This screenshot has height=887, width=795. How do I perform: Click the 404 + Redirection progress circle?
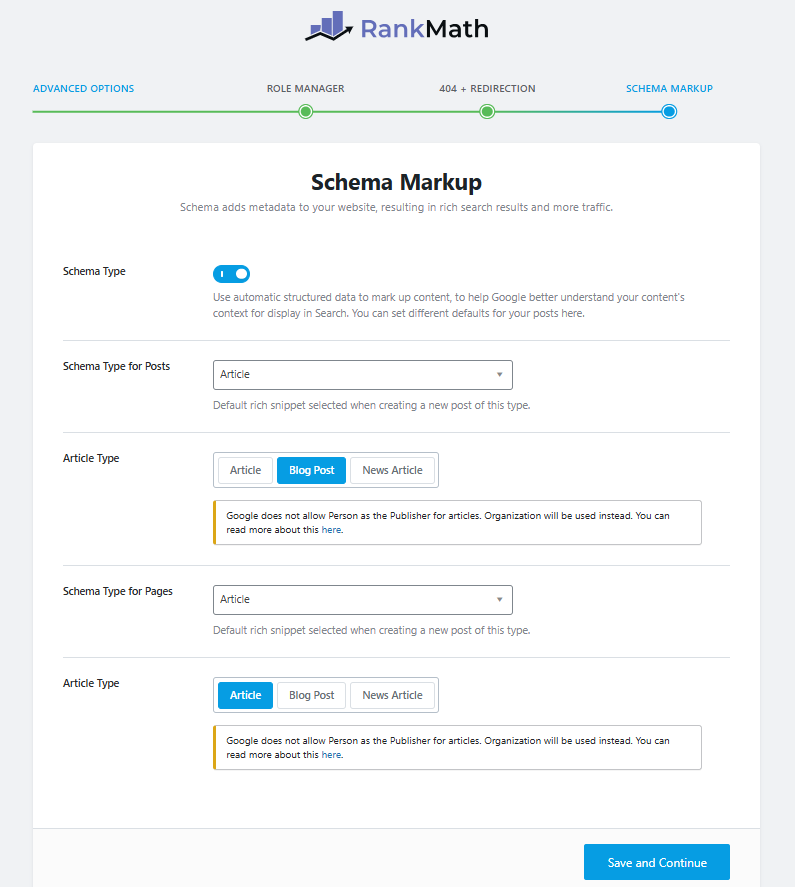click(x=487, y=112)
